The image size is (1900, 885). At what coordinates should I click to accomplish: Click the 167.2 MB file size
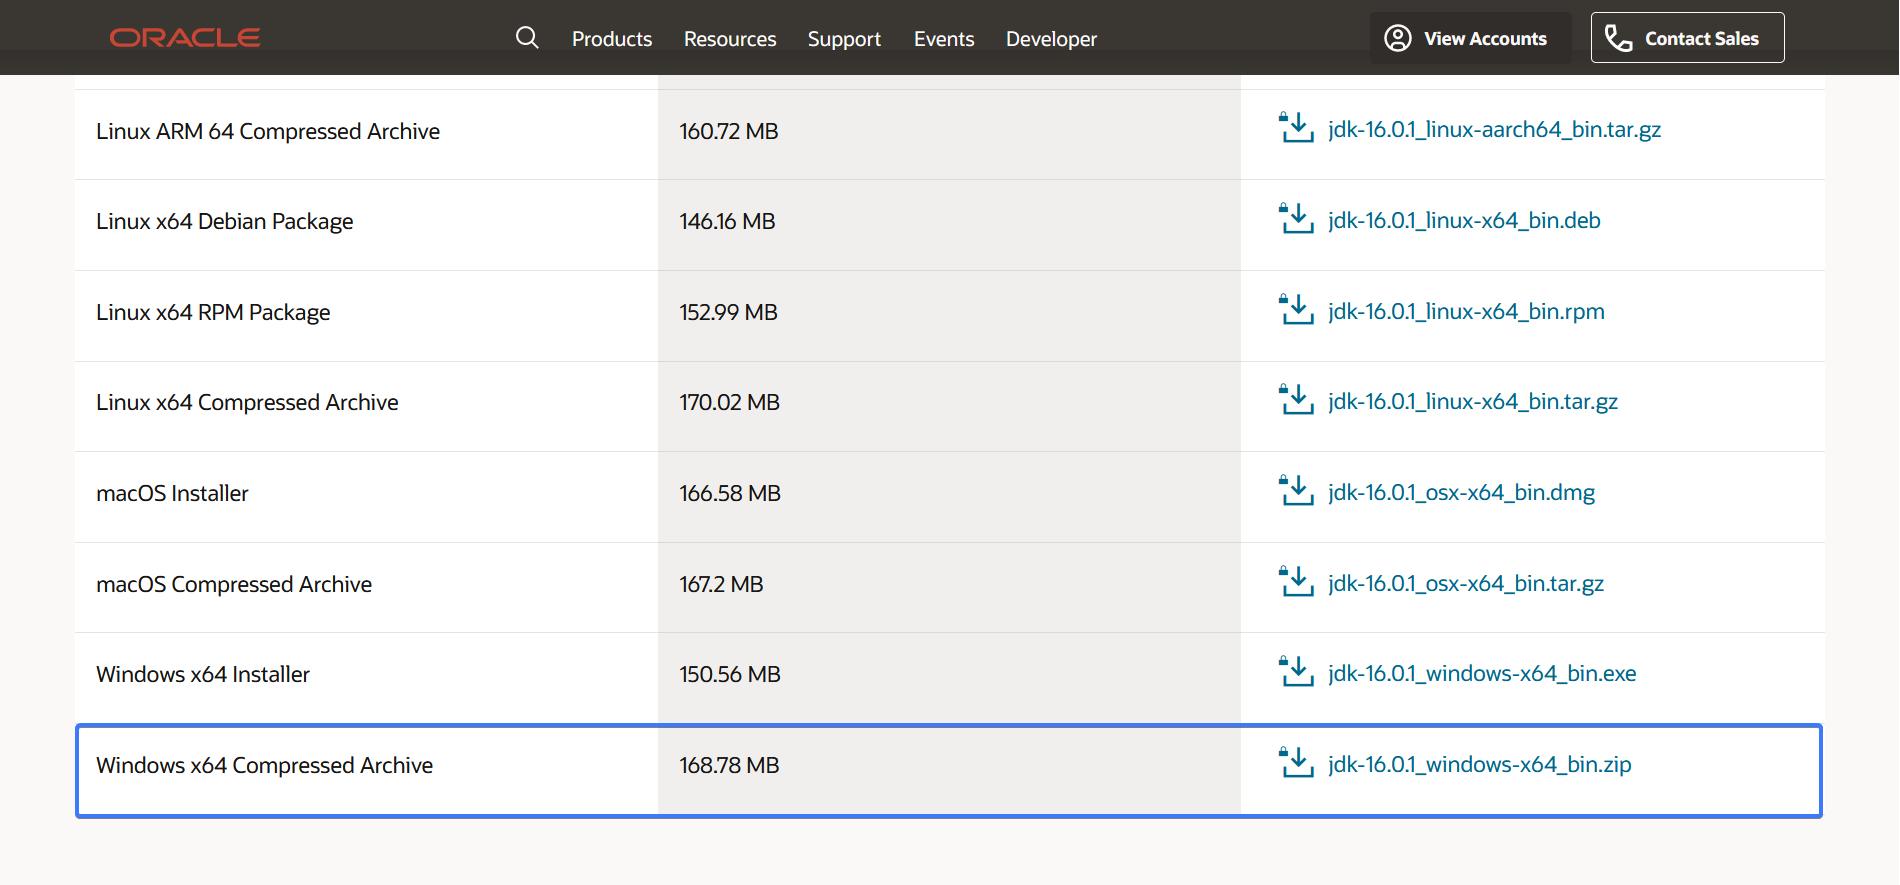coord(721,585)
